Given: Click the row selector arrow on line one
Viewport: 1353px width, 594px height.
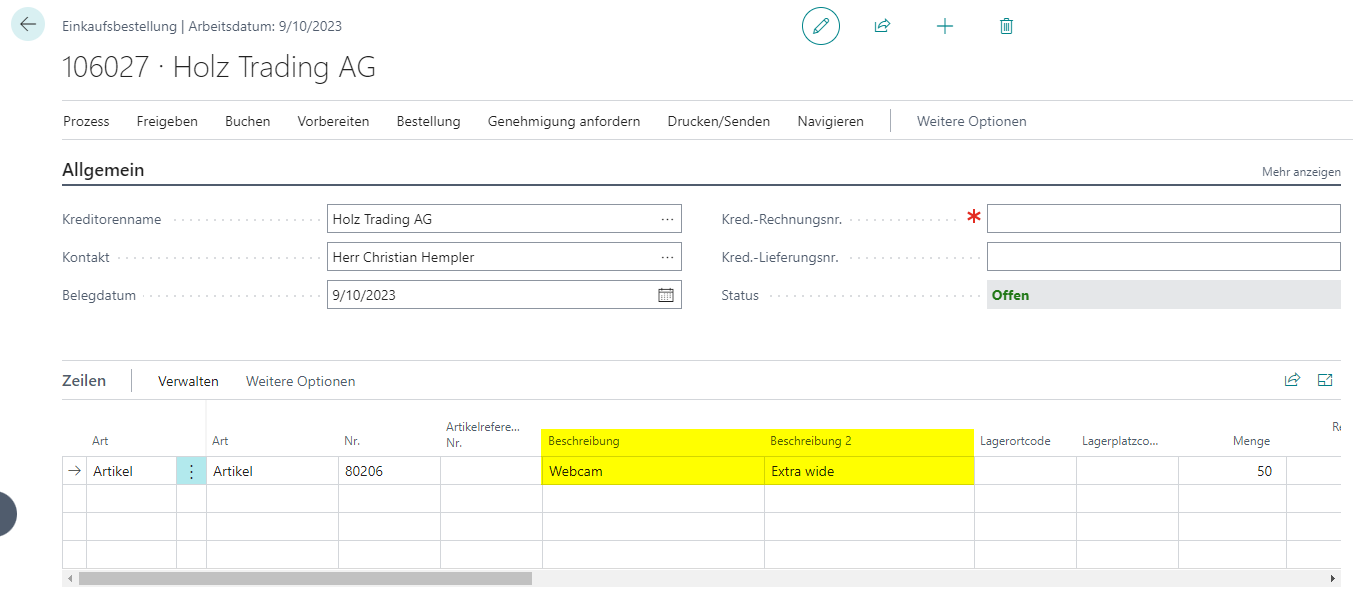Looking at the screenshot, I should click(74, 471).
